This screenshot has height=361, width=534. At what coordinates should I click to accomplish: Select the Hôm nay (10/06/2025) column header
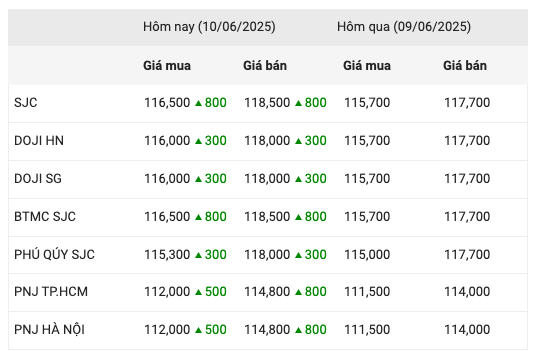pyautogui.click(x=209, y=27)
